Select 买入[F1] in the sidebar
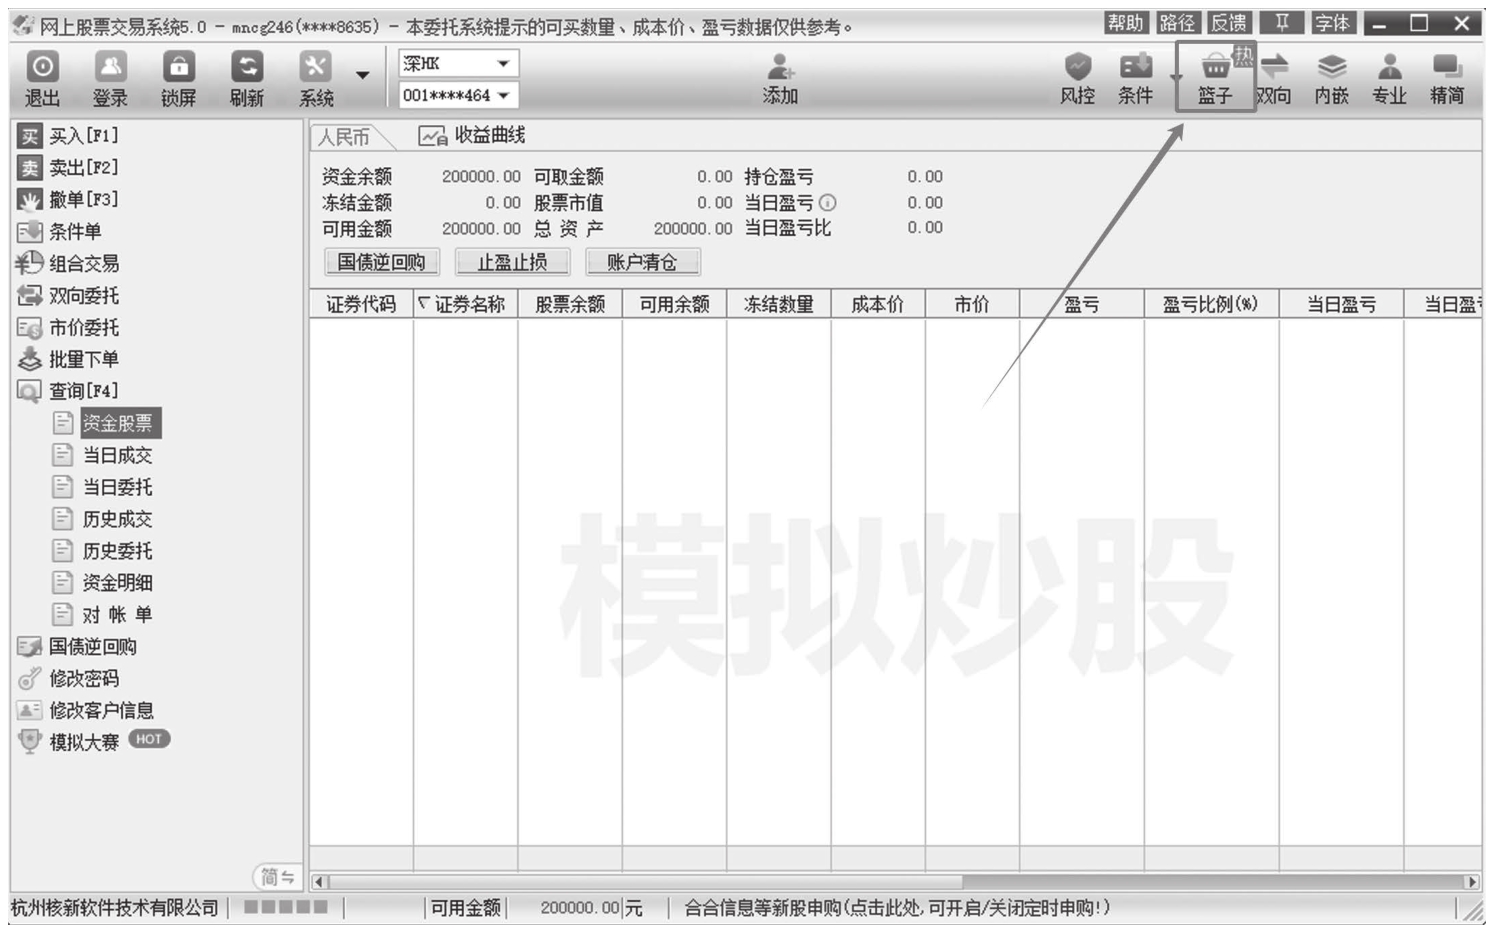The image size is (1489, 929). coord(68,136)
